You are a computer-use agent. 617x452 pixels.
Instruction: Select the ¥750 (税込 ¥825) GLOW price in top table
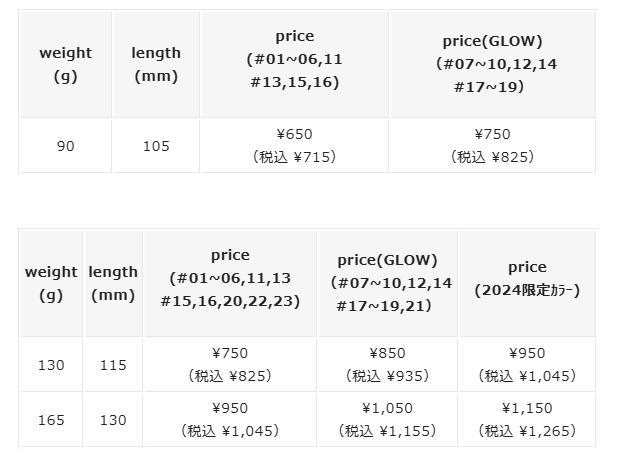(492, 146)
